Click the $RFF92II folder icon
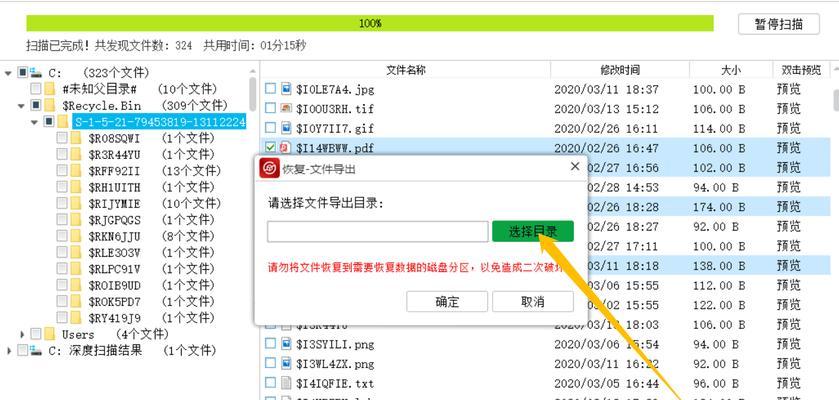The height and width of the screenshot is (400, 839). tap(76, 171)
